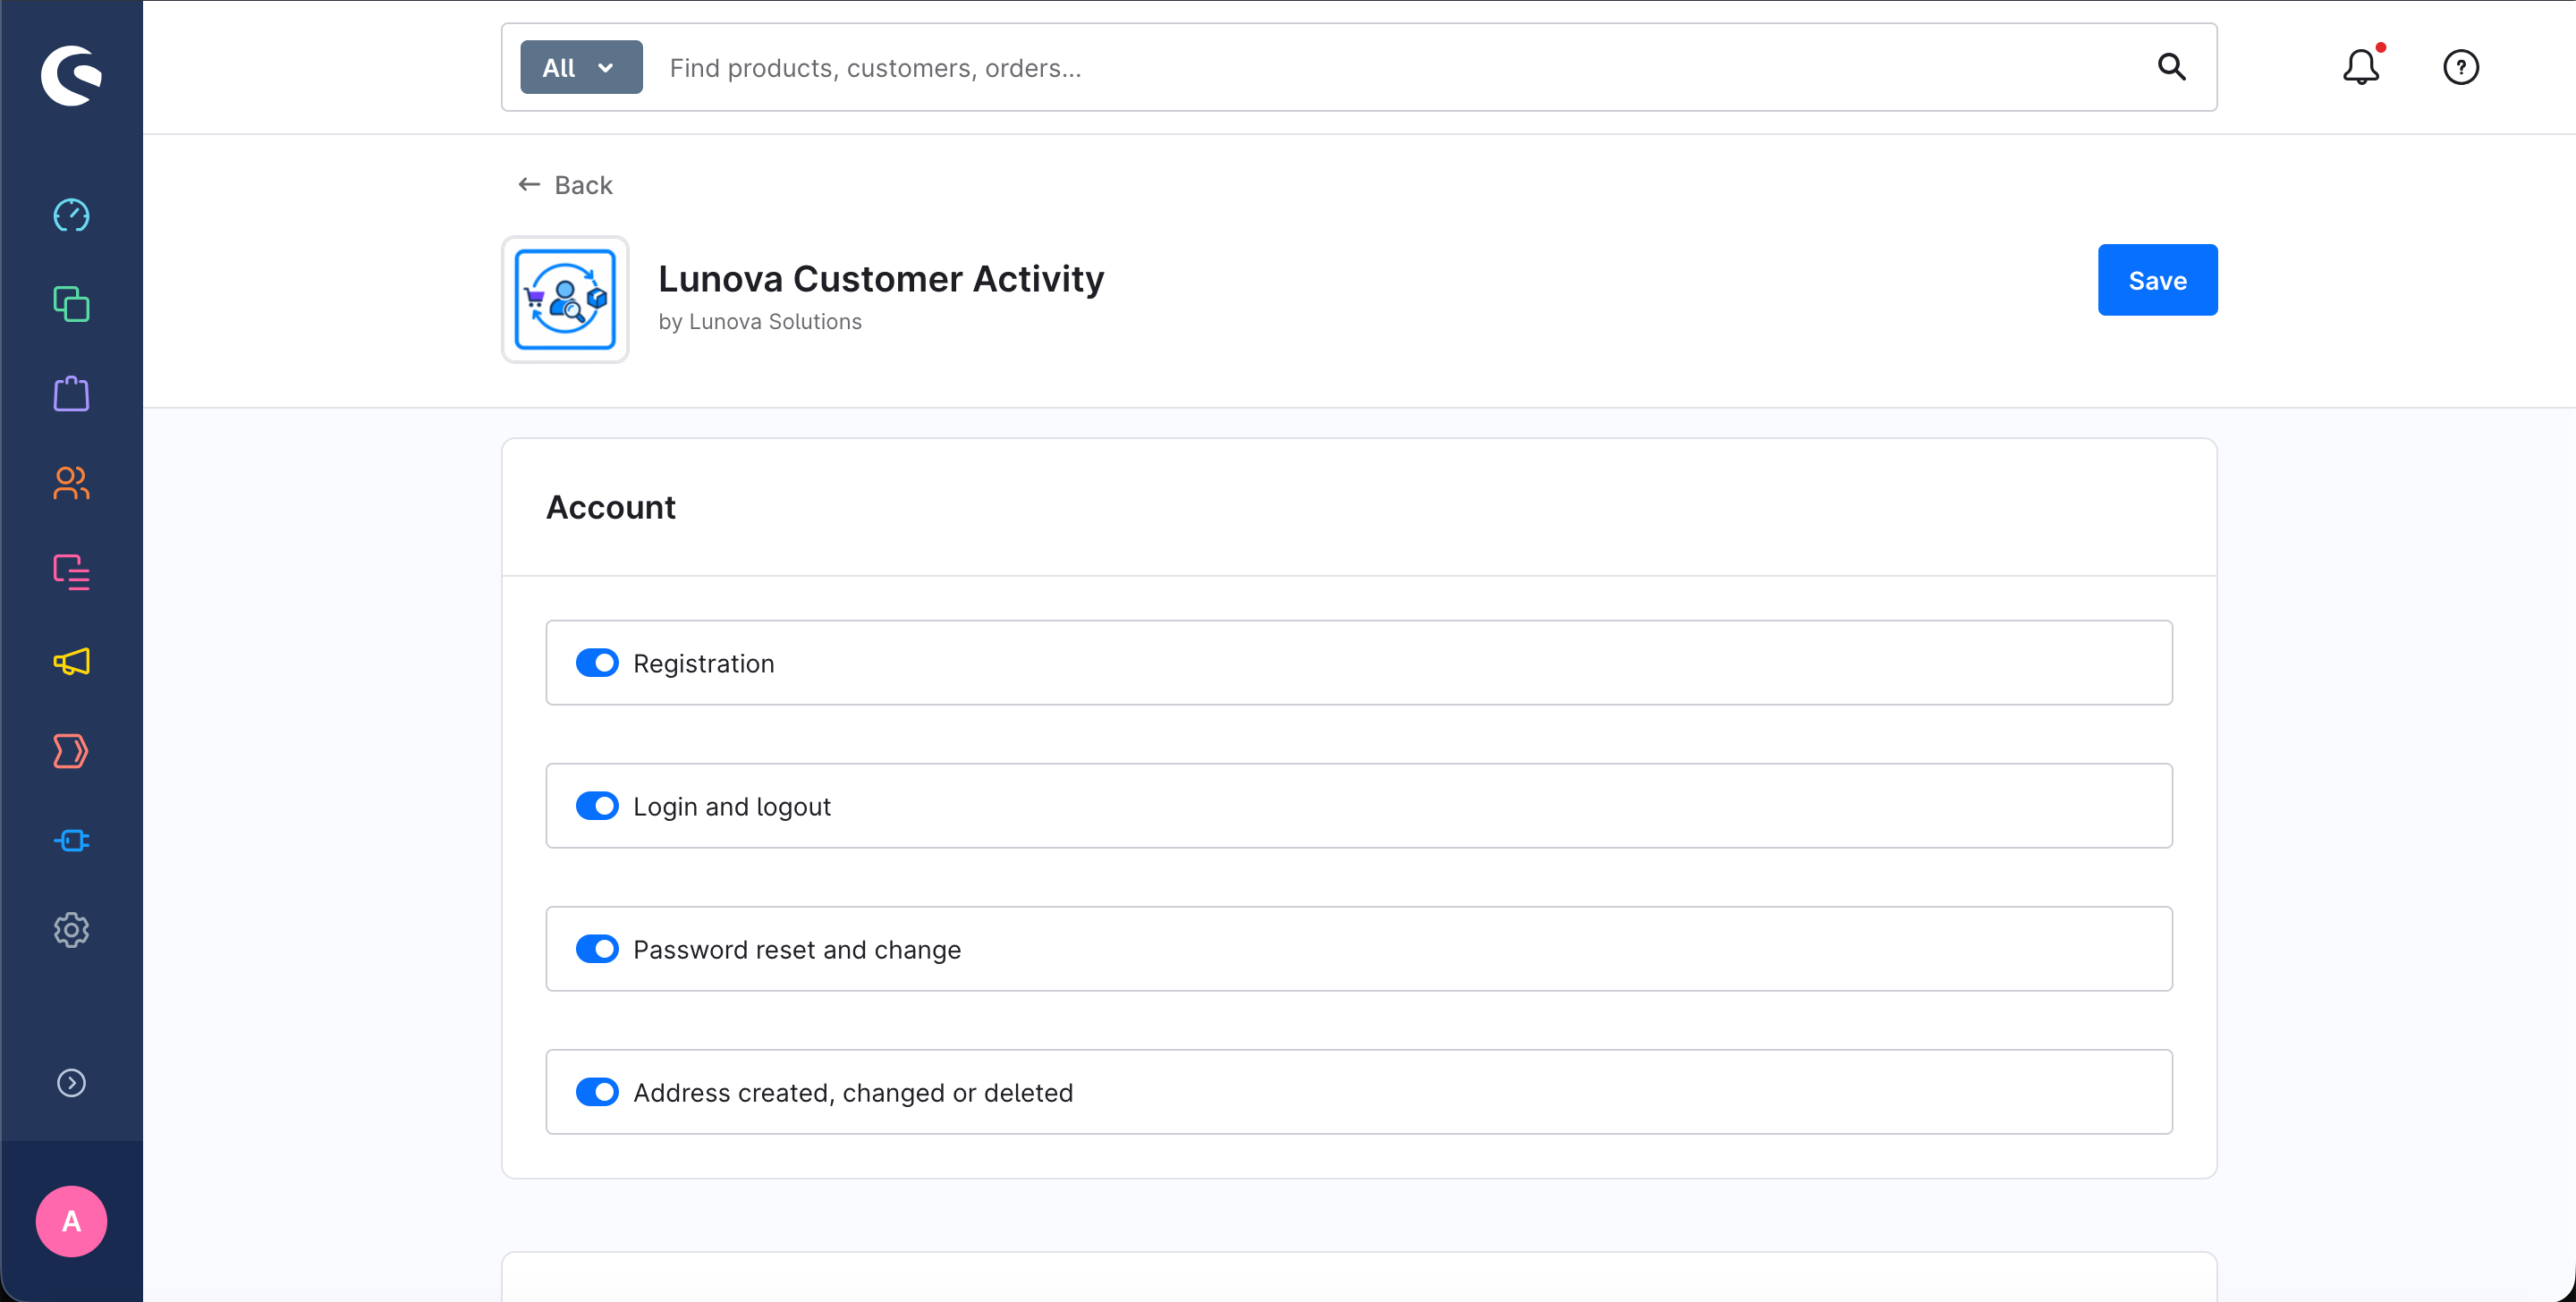
Task: Click the 'Lunova Customer Activity' title
Action: click(881, 278)
